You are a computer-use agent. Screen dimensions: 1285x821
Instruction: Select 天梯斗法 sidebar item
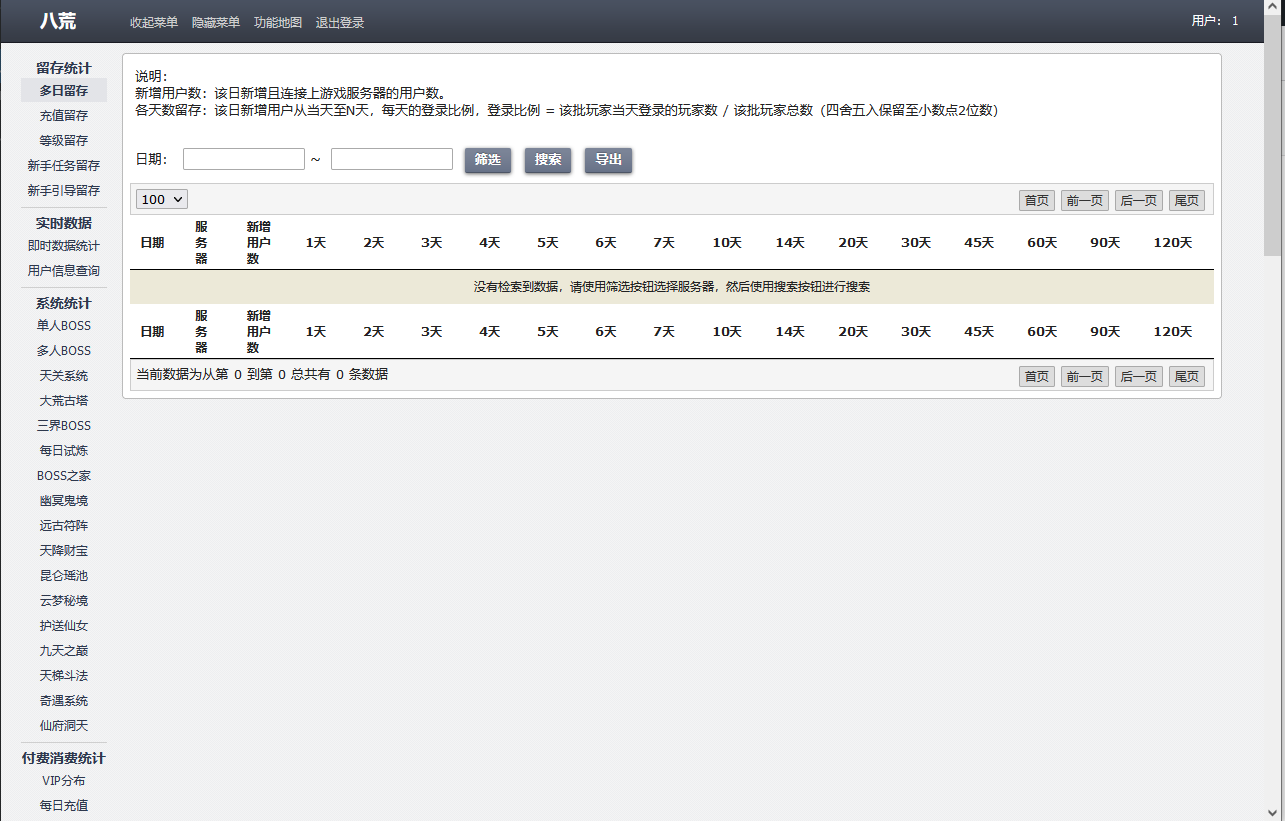pos(64,675)
